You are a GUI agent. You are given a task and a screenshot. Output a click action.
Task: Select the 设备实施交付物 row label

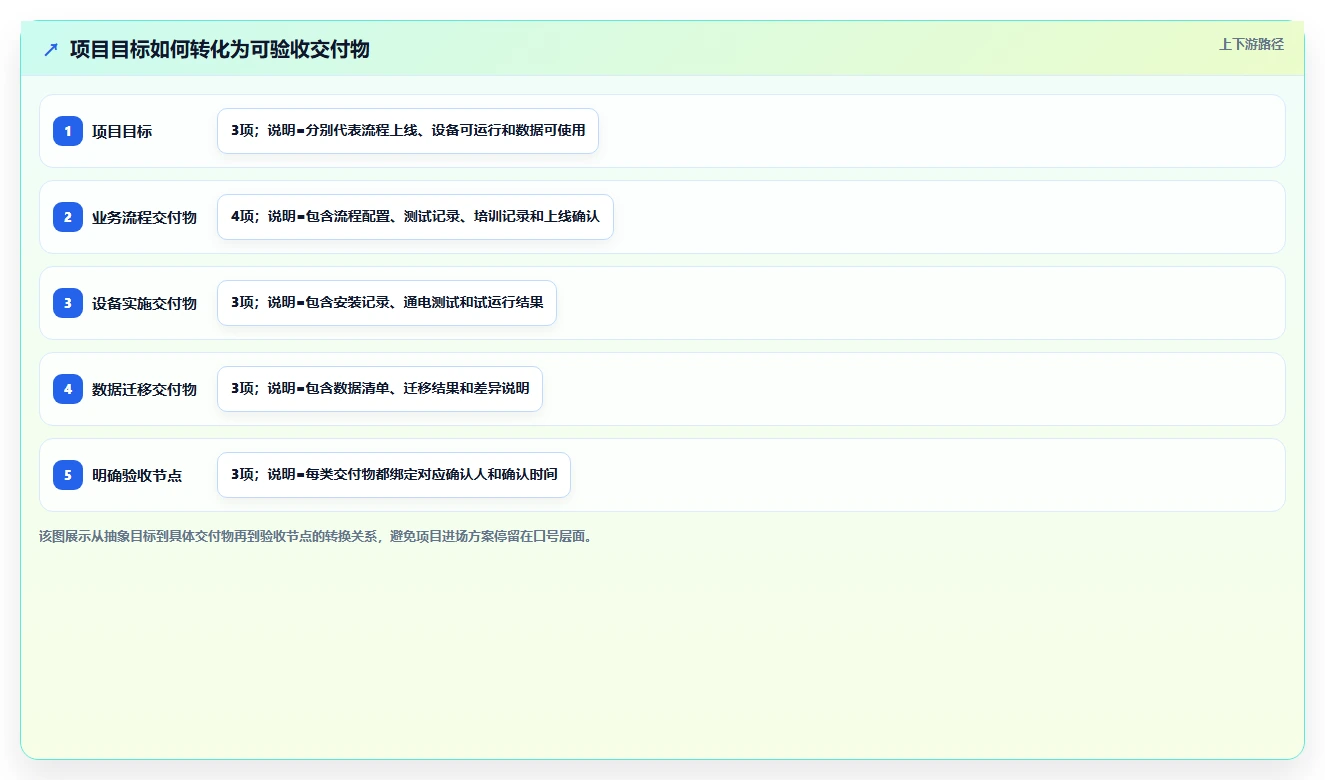144,303
